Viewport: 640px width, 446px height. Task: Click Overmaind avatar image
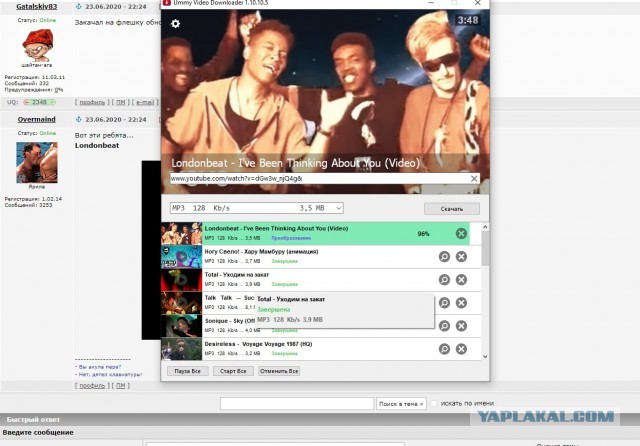coord(37,162)
